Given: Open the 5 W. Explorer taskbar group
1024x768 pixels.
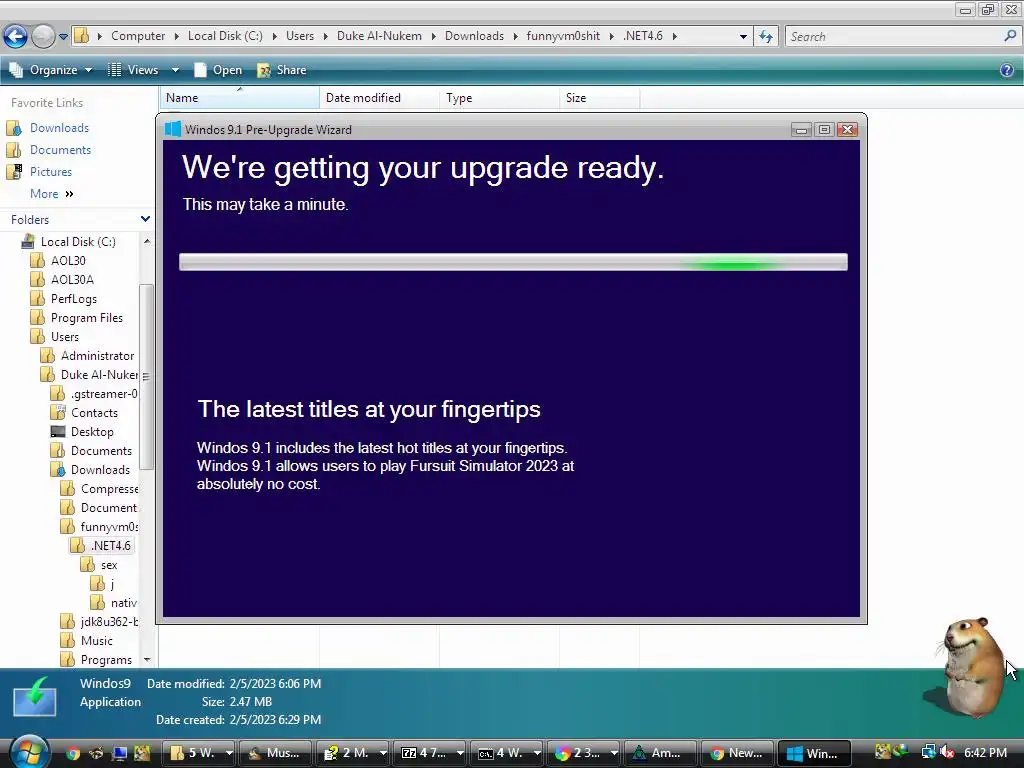Looking at the screenshot, I should coord(199,753).
